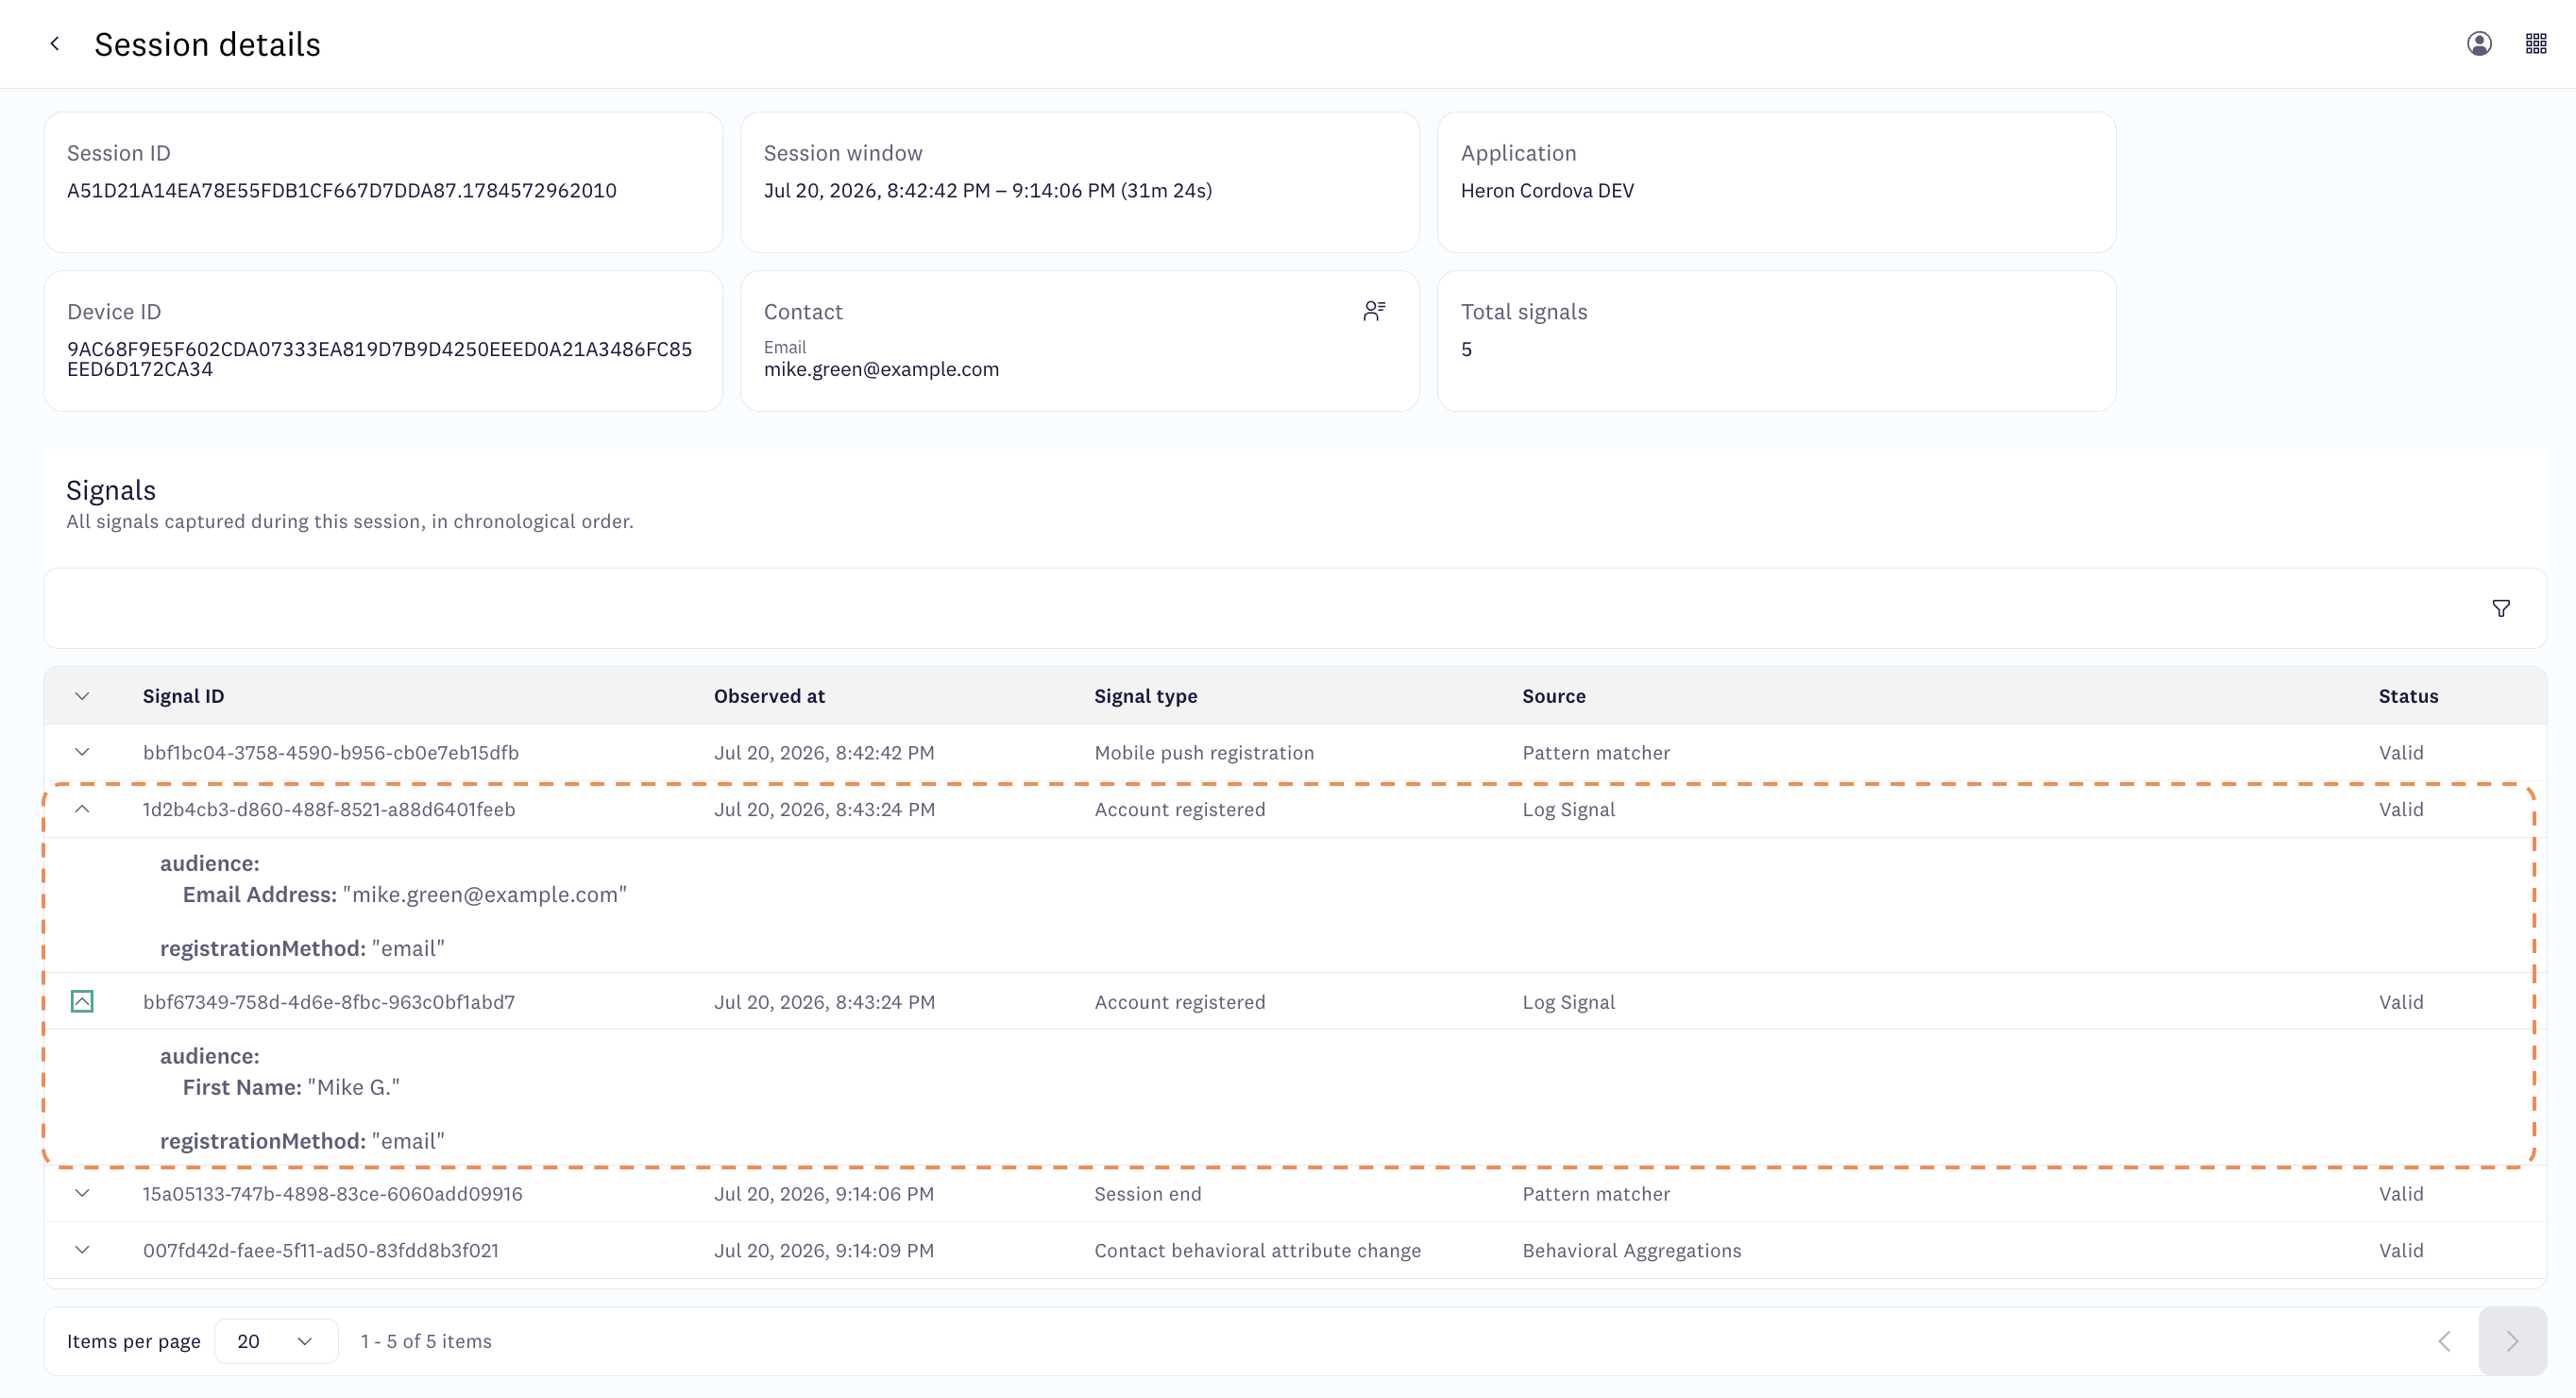Click the Observed at column header
Image resolution: width=2576 pixels, height=1398 pixels.
(x=769, y=696)
